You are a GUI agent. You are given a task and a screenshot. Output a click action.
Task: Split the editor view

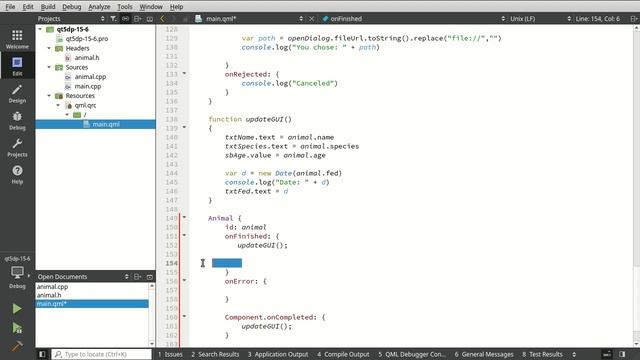click(x=633, y=18)
